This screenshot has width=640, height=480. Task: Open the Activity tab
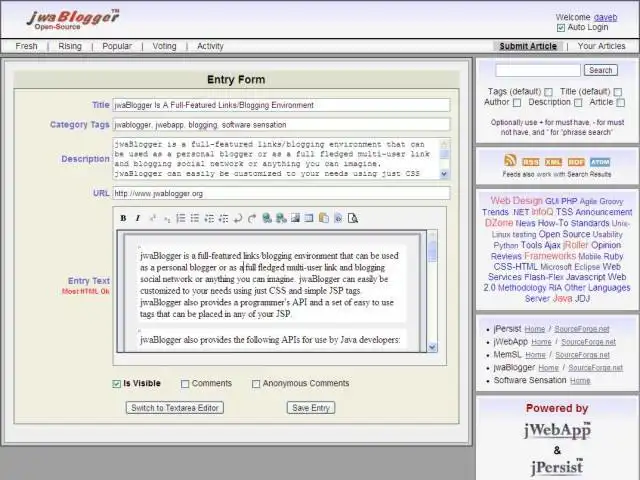[210, 46]
